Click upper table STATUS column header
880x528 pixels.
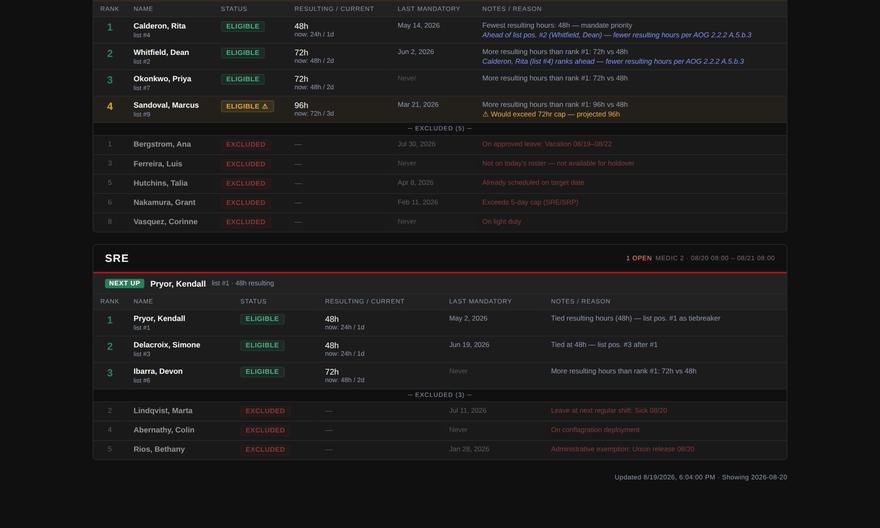(x=233, y=9)
